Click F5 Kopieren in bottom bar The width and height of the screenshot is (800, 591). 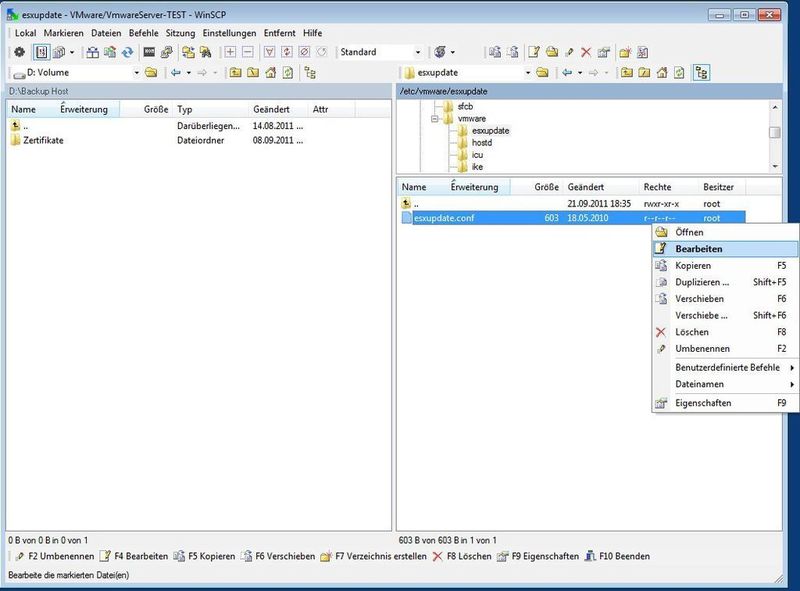(205, 556)
